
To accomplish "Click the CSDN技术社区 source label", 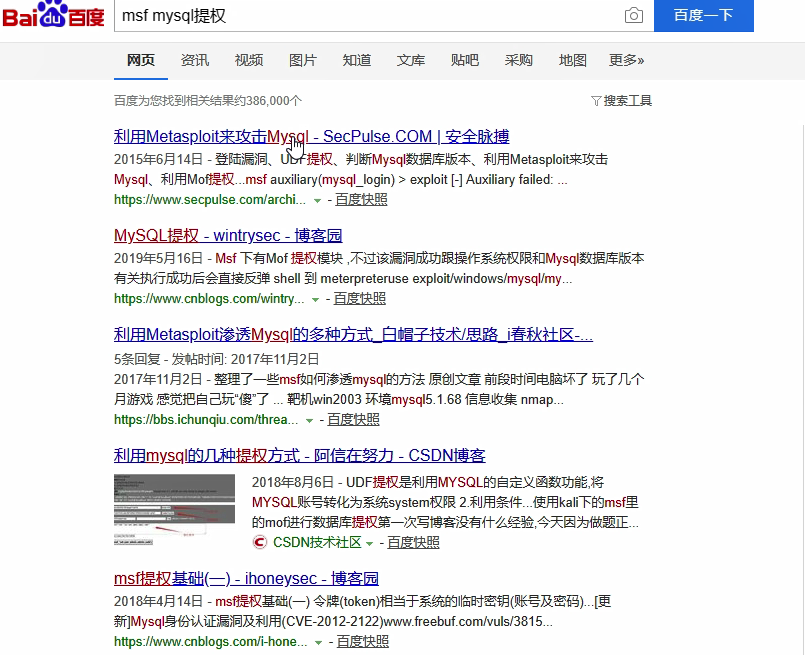I will 317,543.
